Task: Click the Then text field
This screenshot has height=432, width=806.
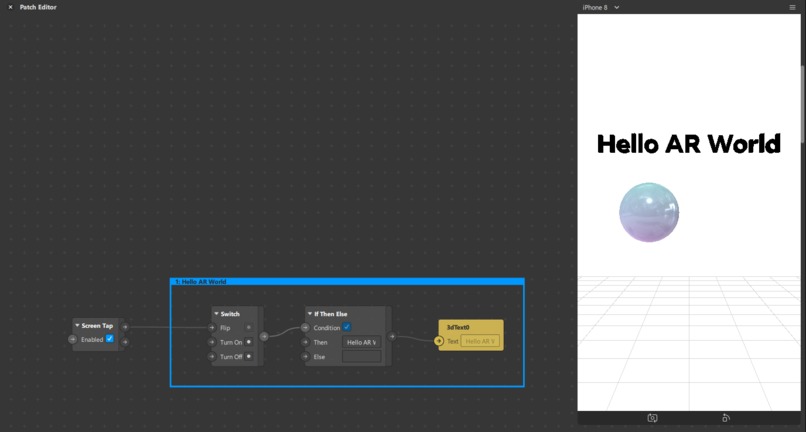Action: pyautogui.click(x=362, y=342)
